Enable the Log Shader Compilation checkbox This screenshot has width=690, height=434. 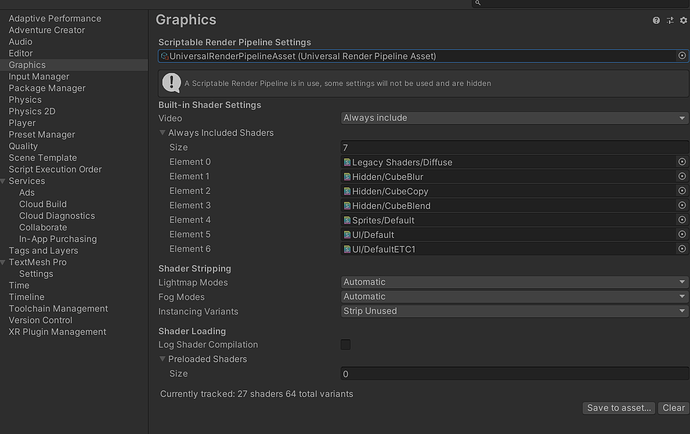(x=346, y=345)
